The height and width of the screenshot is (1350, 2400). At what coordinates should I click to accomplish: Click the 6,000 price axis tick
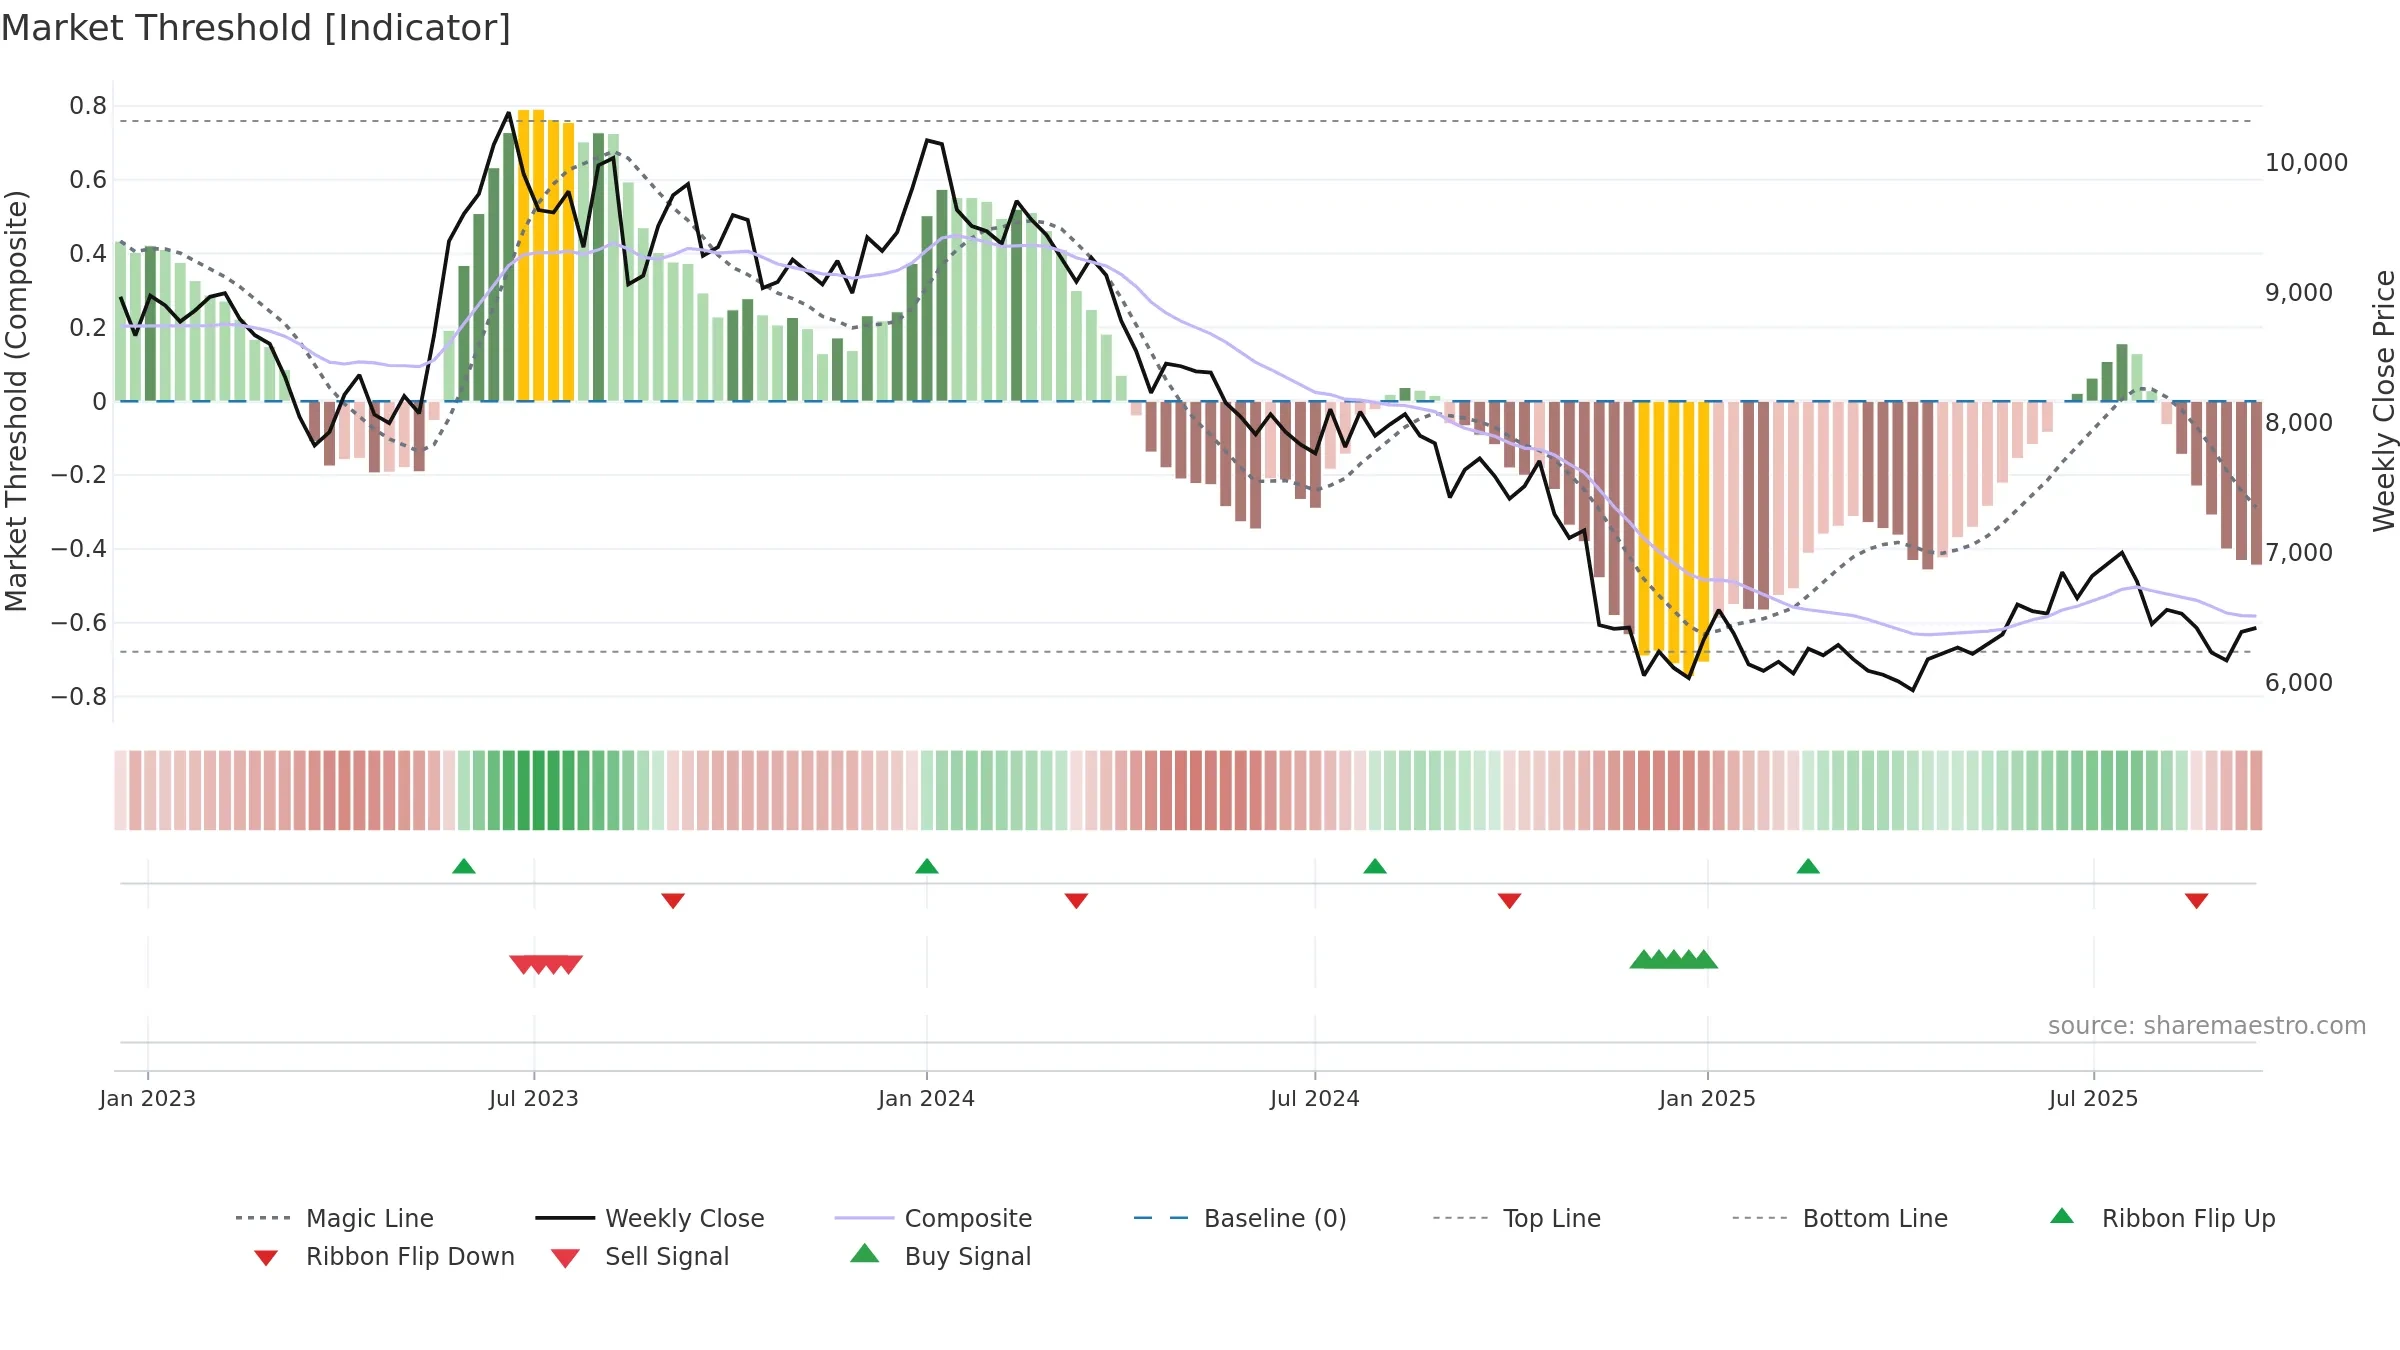coord(2299,683)
